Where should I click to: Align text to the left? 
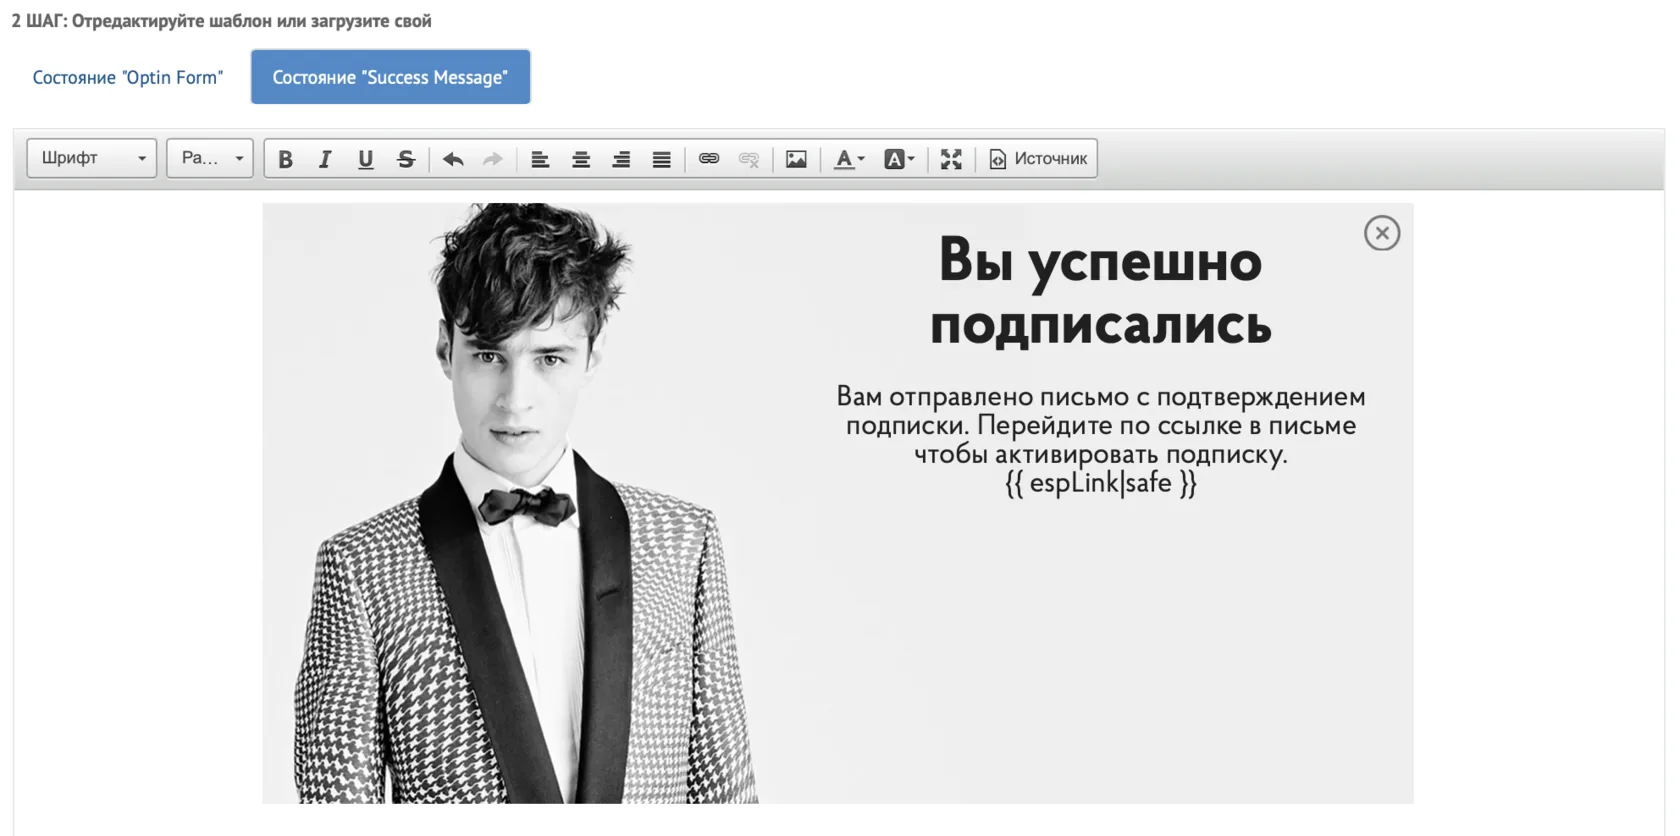[x=540, y=159]
